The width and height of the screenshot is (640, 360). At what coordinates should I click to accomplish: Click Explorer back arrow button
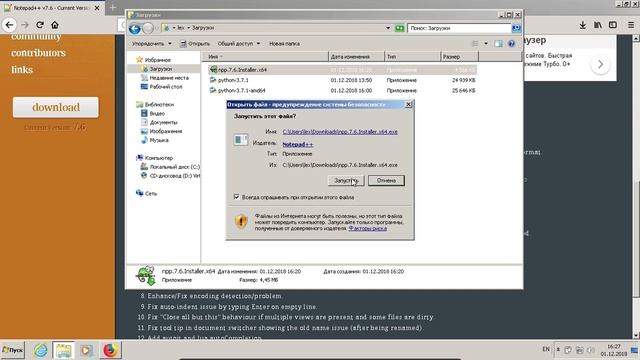135,28
